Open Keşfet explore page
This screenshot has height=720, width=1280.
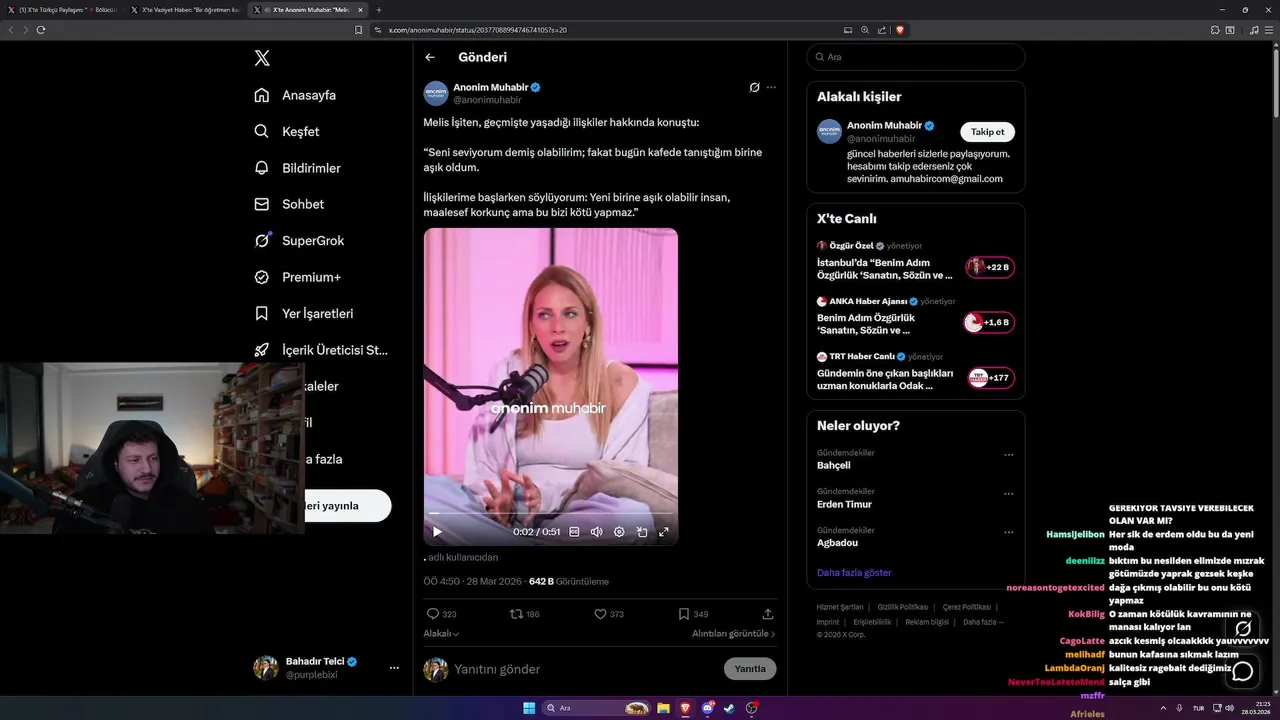pos(287,131)
